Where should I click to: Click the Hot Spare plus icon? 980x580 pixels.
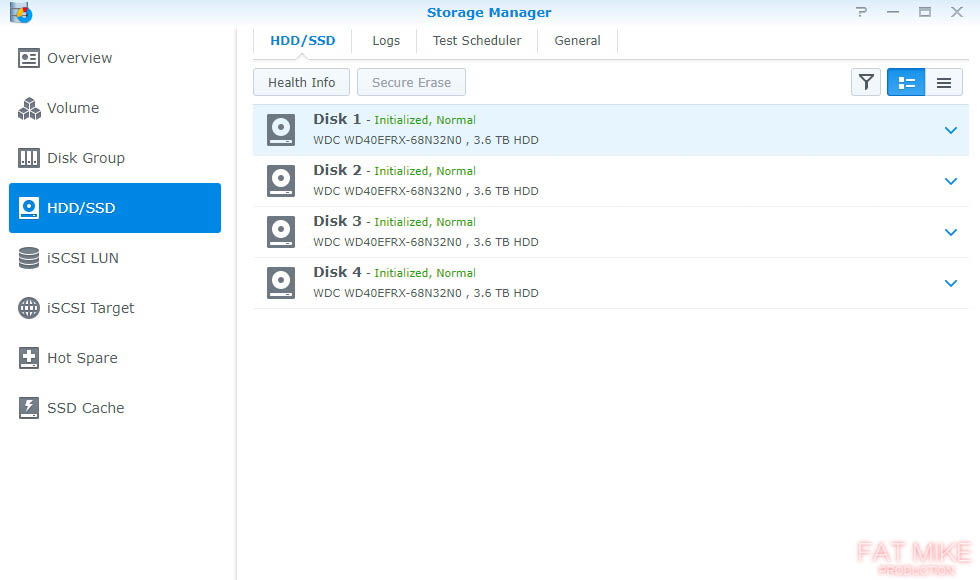[x=29, y=358]
